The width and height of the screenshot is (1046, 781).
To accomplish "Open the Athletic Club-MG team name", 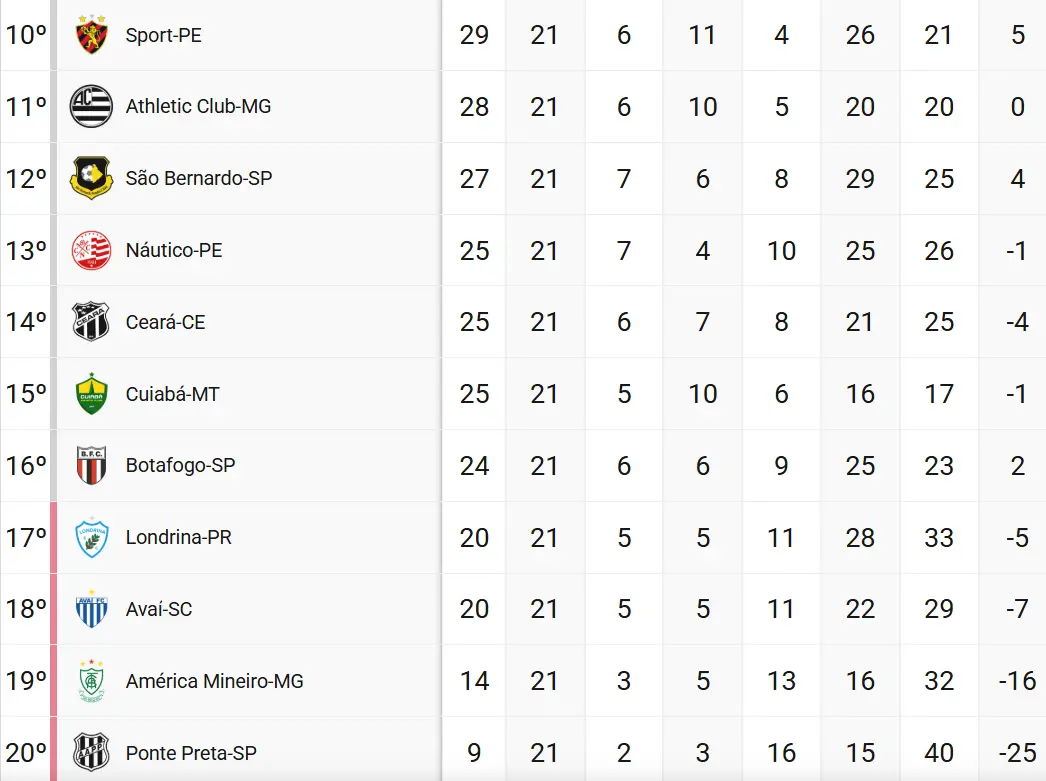I will 198,106.
